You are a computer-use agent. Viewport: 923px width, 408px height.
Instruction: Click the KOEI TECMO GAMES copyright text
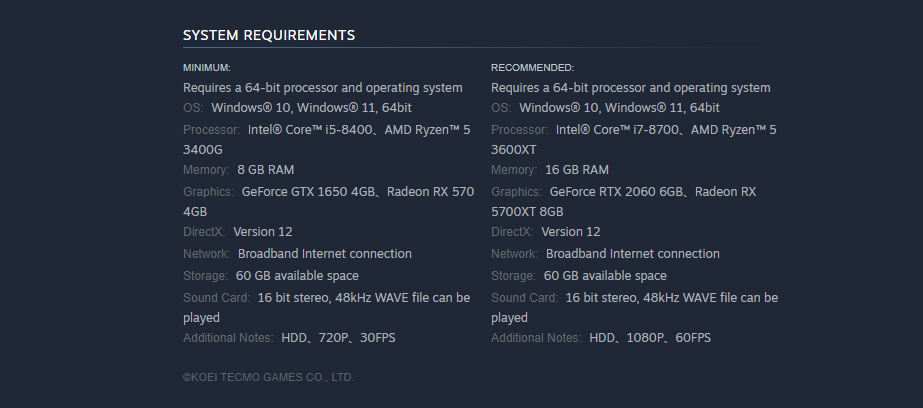pyautogui.click(x=268, y=377)
